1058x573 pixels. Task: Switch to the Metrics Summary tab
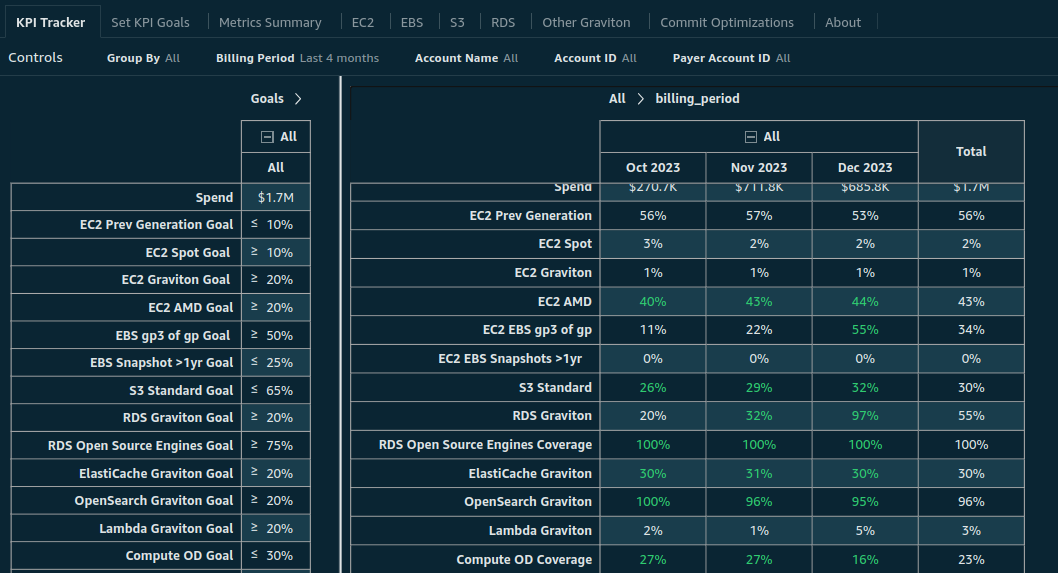click(x=270, y=22)
